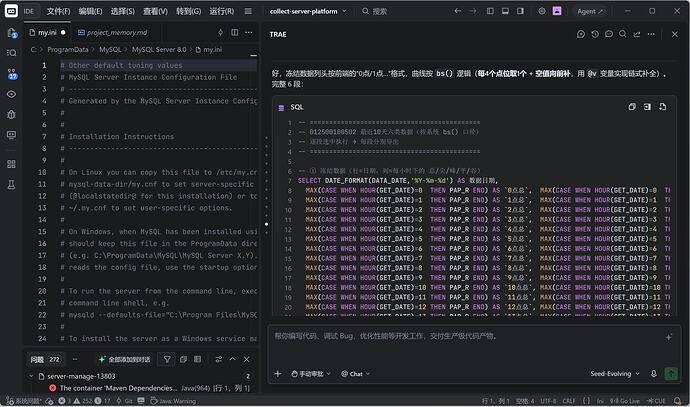Screen dimensions: 690x407
Task: Click MySQL Server 8.0 in breadcrumb
Action: 159,50
